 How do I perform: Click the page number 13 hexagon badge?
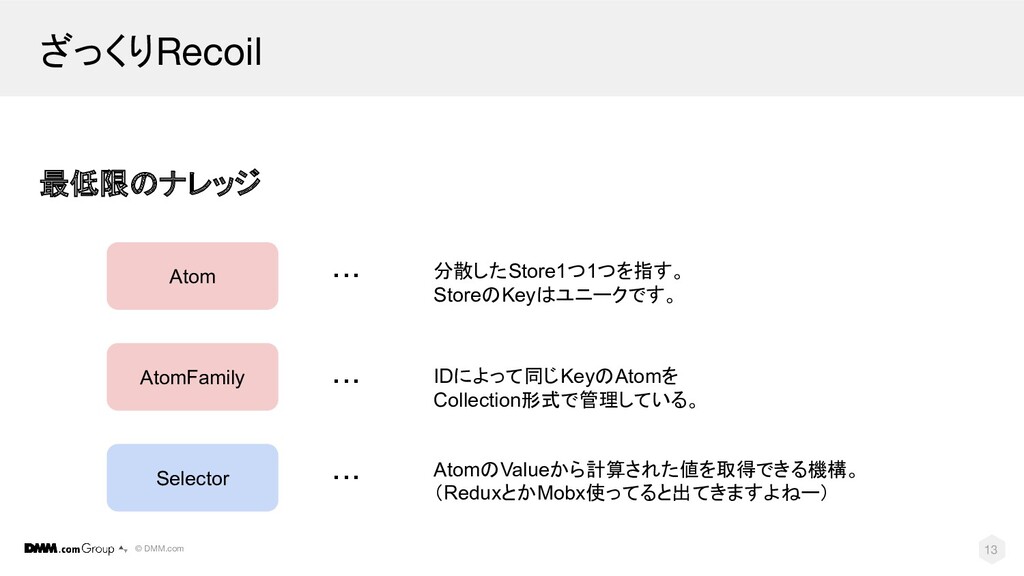click(991, 549)
